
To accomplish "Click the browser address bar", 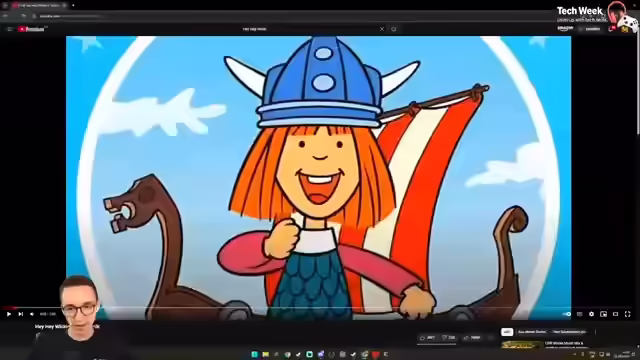I will click(286, 16).
